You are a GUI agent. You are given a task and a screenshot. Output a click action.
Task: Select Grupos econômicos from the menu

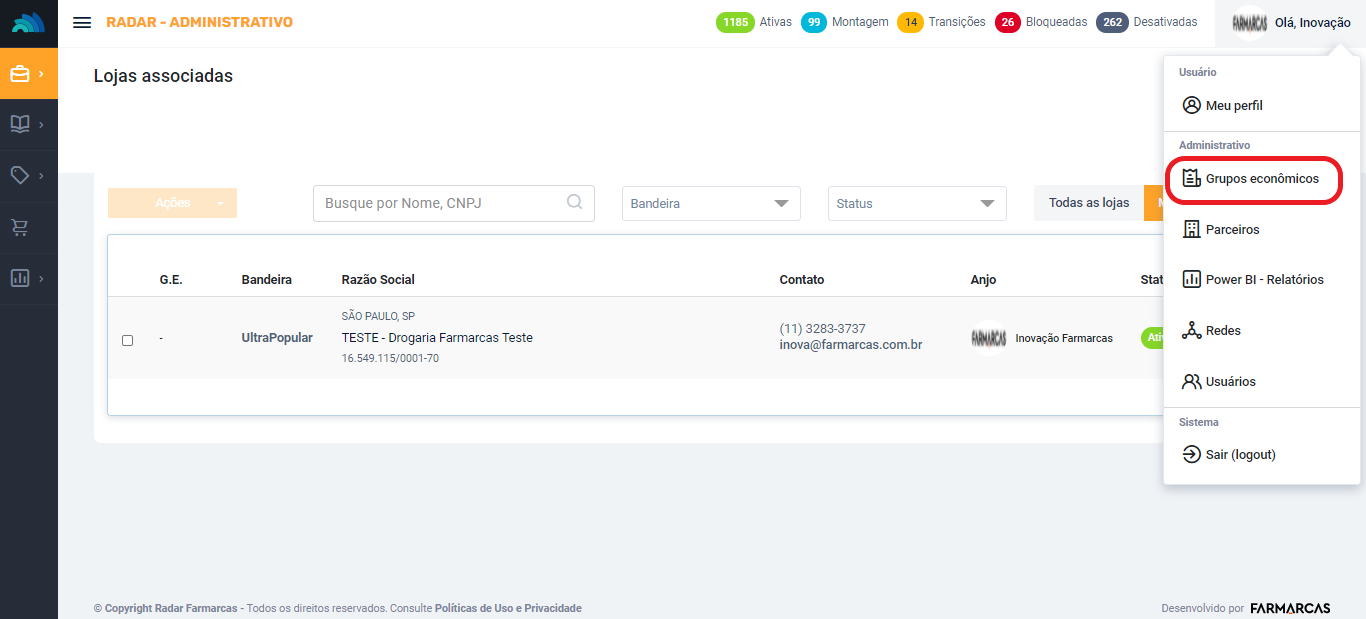click(1261, 179)
